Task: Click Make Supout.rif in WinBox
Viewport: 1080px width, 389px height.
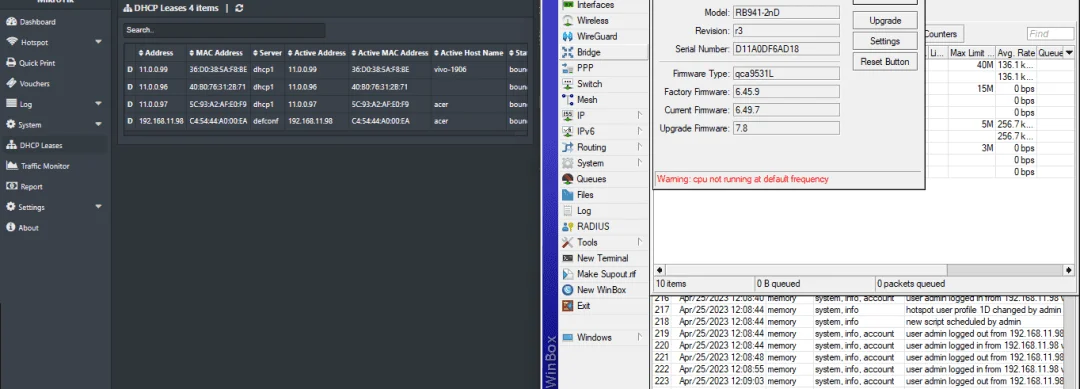Action: click(606, 274)
